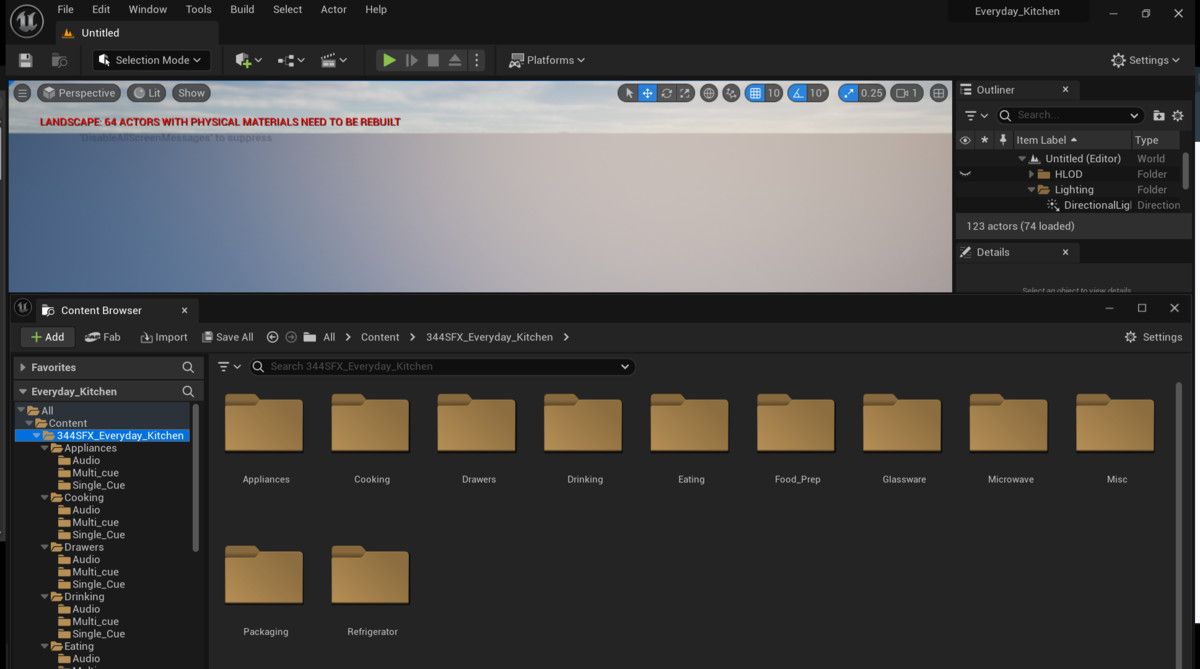Open the browse-to-content icon beside the save icon
The width and height of the screenshot is (1200, 669).
[x=59, y=60]
